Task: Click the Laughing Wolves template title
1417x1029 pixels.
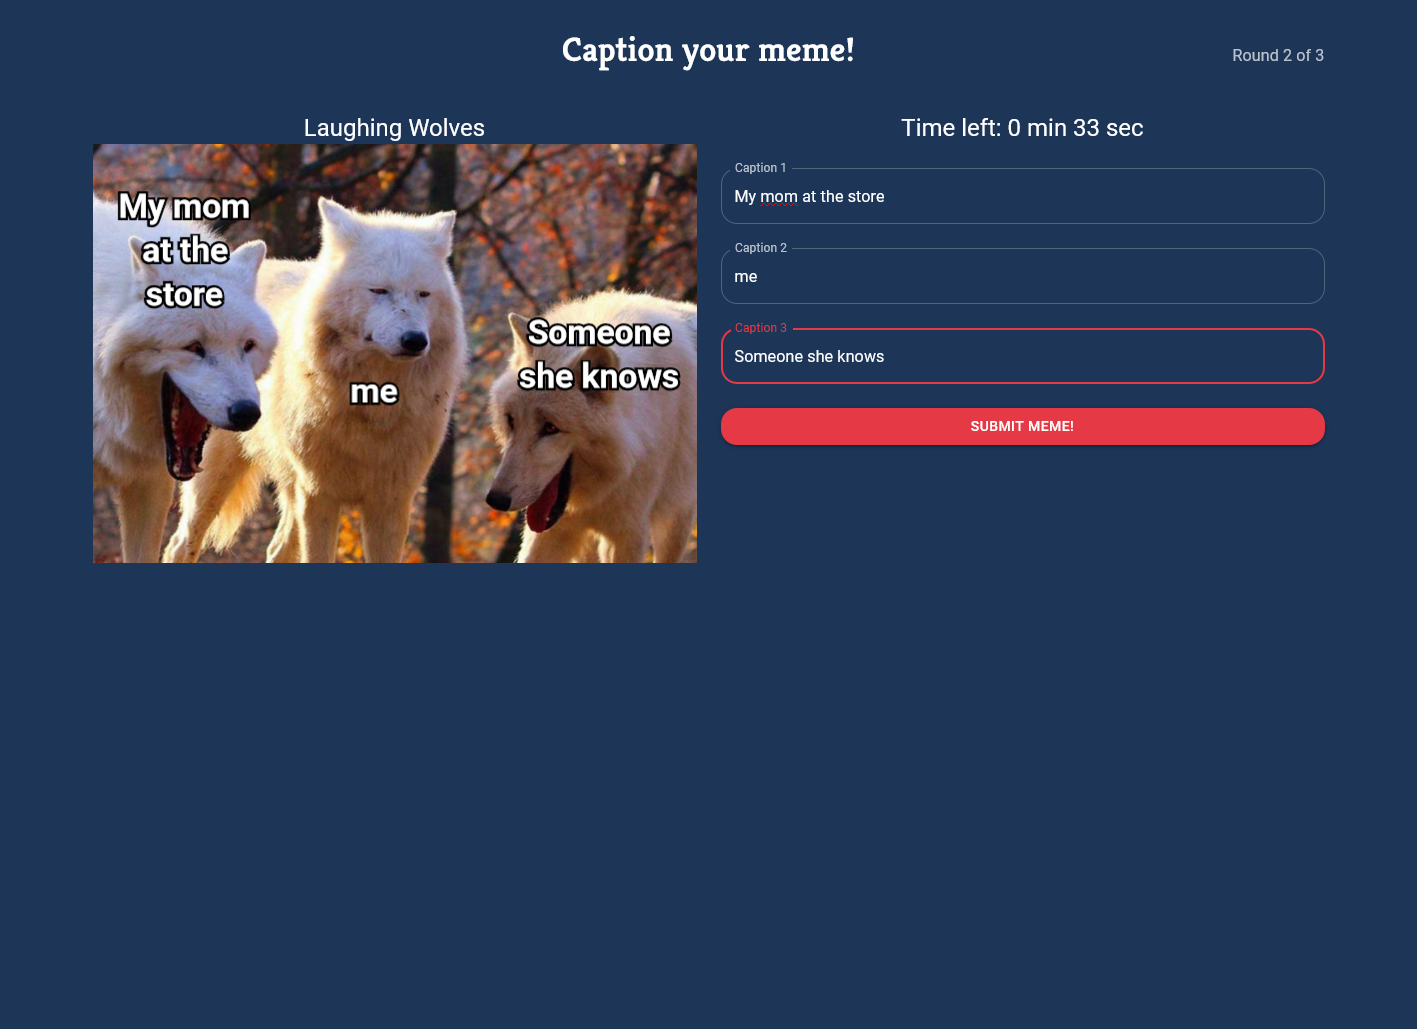Action: click(x=394, y=128)
